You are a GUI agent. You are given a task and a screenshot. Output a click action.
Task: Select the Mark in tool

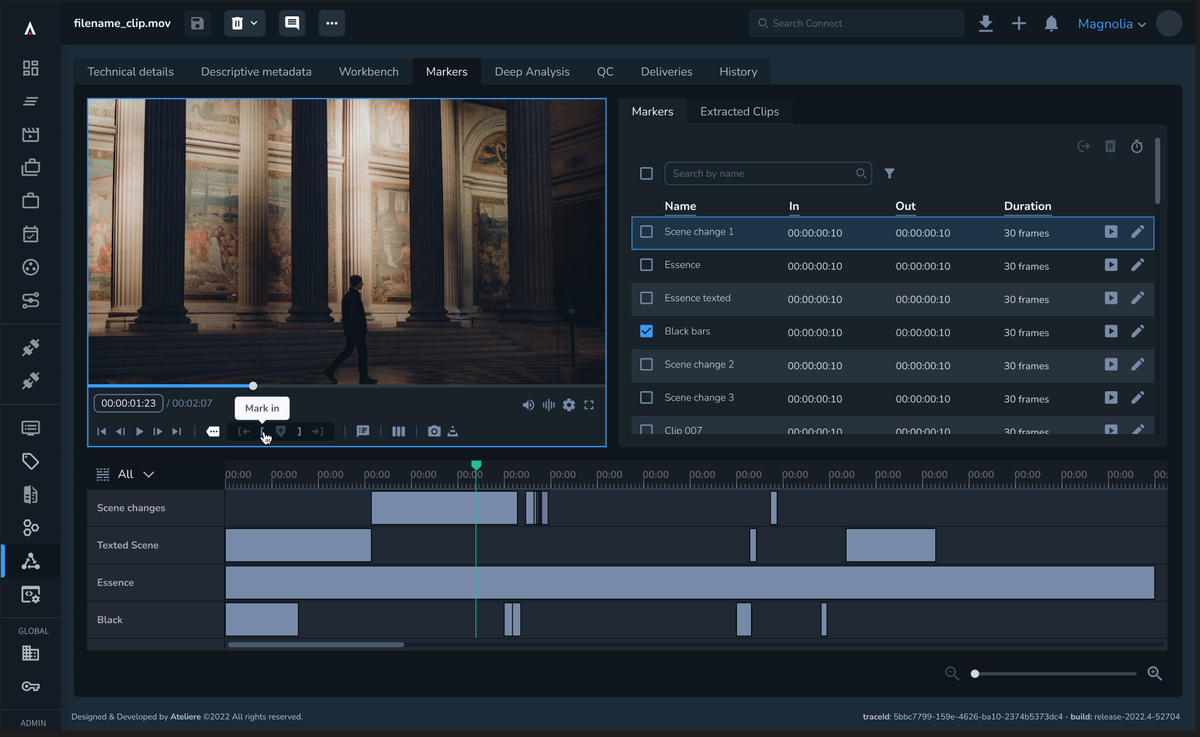click(x=262, y=431)
